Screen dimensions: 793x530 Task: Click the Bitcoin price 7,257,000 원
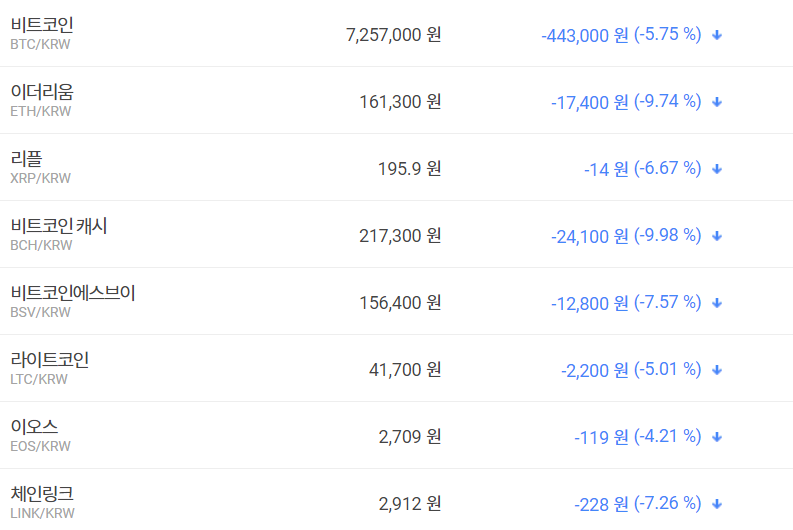click(x=393, y=35)
